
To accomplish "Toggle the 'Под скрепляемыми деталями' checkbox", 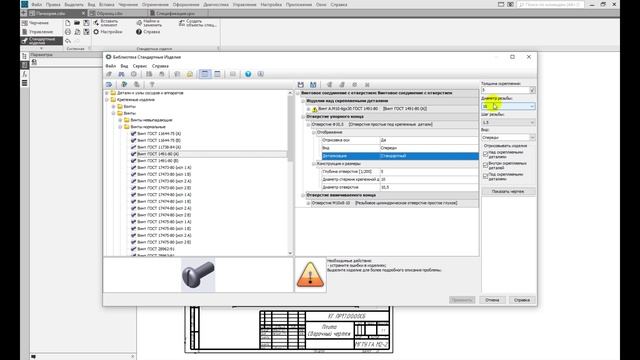I will pos(485,176).
